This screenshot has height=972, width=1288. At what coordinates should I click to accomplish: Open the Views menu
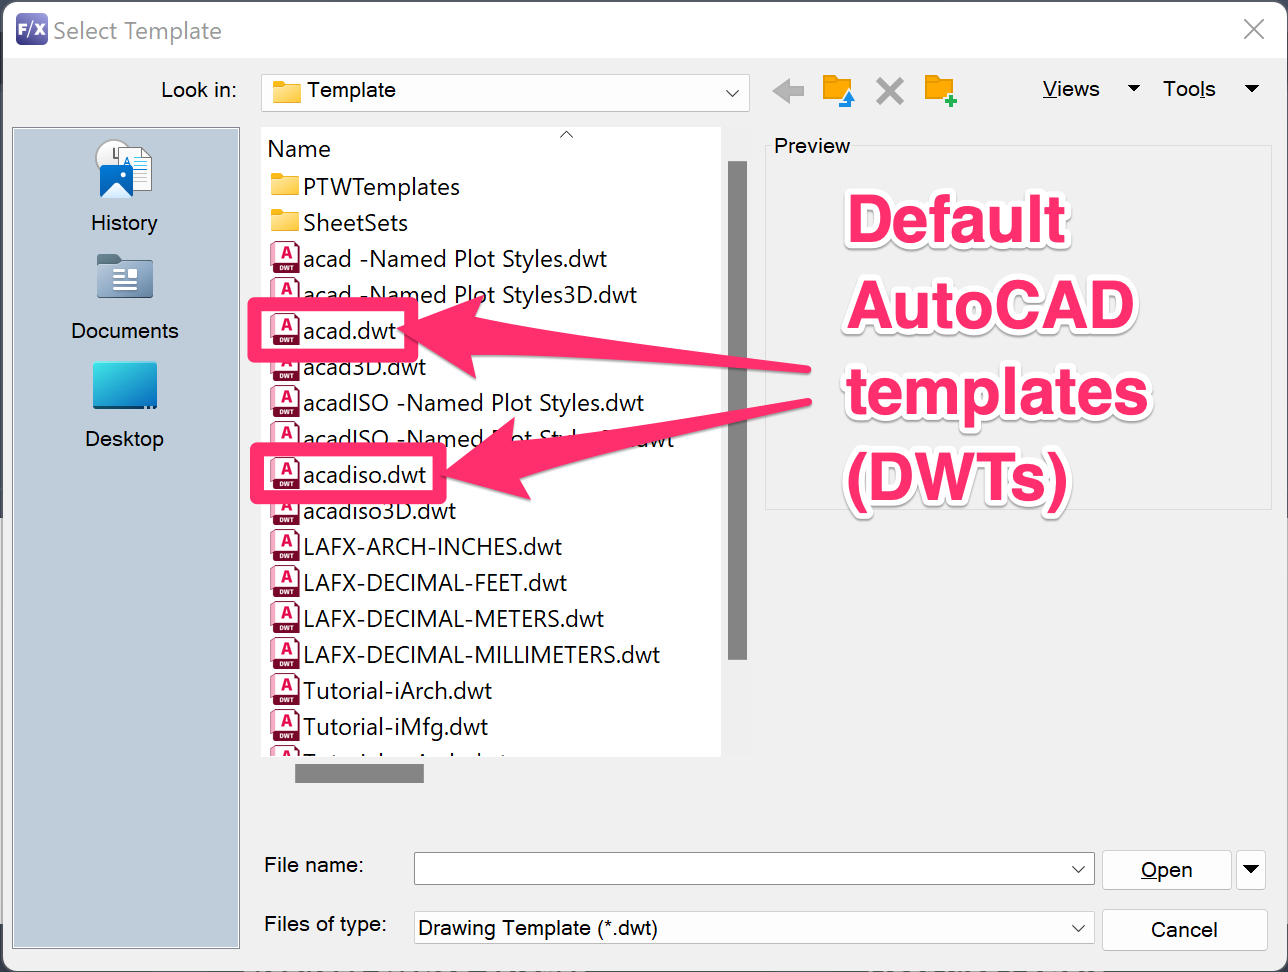coord(1071,88)
